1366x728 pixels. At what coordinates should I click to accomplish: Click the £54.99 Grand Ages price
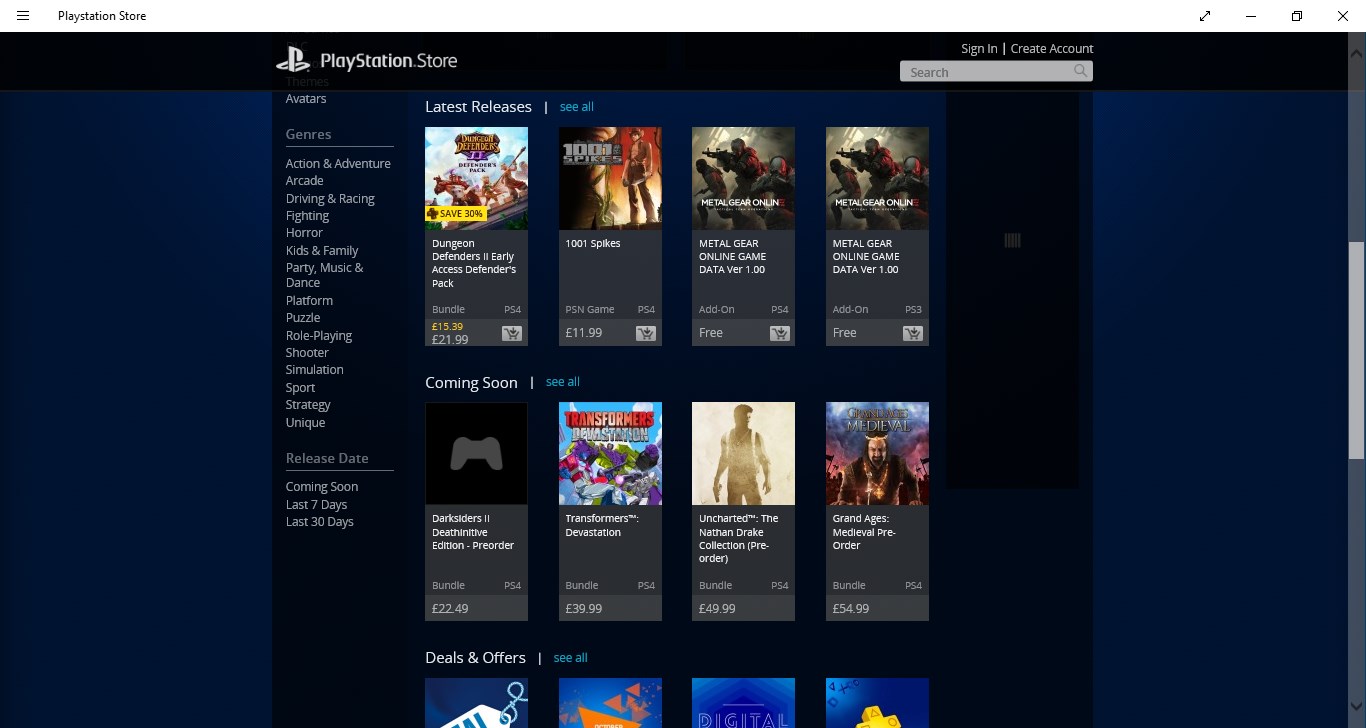851,608
